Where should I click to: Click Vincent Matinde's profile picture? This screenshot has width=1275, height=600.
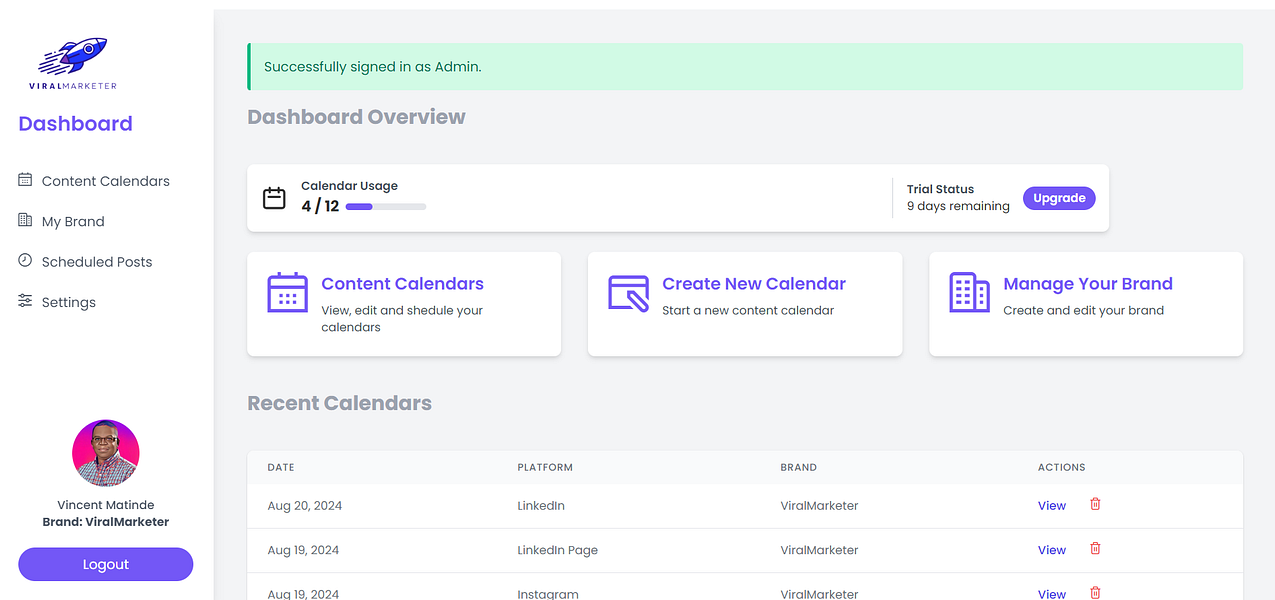coord(106,453)
